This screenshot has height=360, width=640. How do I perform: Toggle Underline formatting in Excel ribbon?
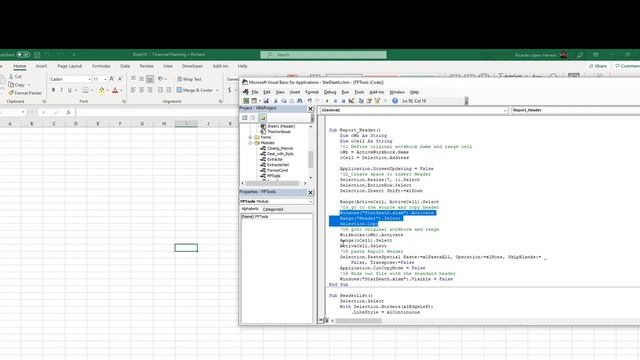(x=69, y=90)
